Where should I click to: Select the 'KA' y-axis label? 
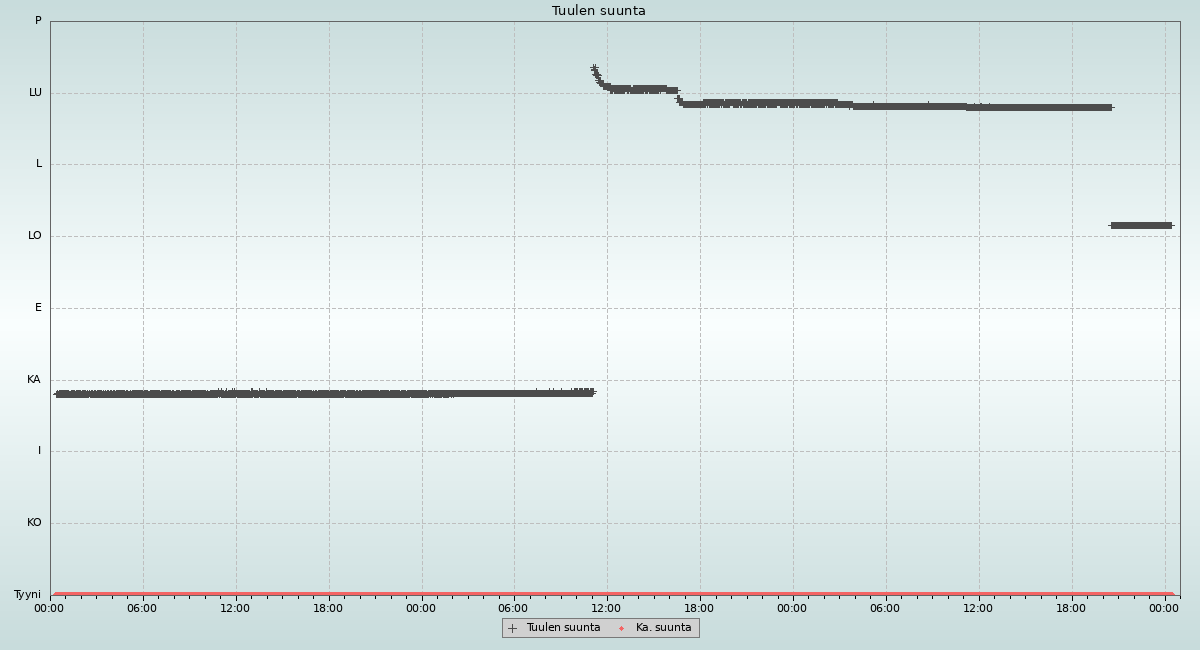[34, 379]
